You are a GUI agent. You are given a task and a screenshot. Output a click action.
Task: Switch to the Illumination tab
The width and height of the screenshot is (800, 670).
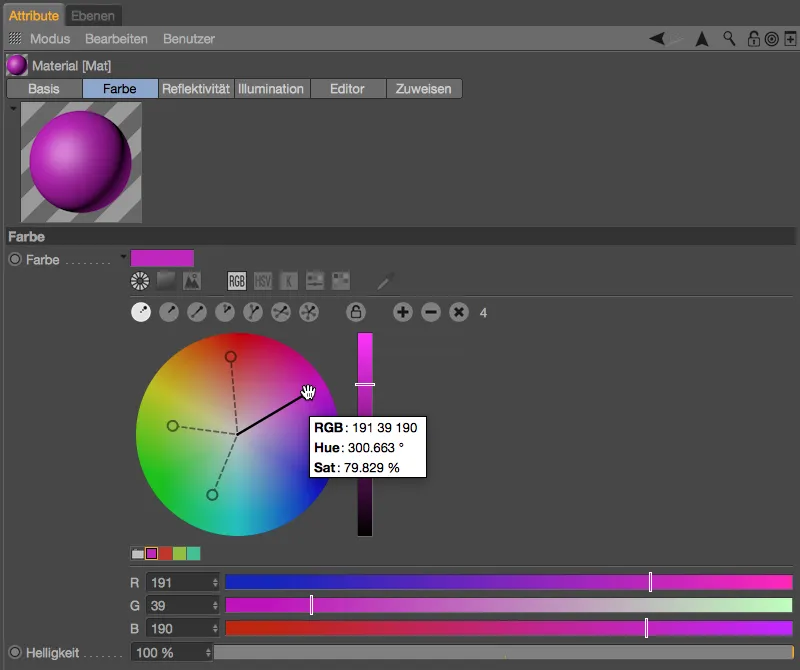271,89
